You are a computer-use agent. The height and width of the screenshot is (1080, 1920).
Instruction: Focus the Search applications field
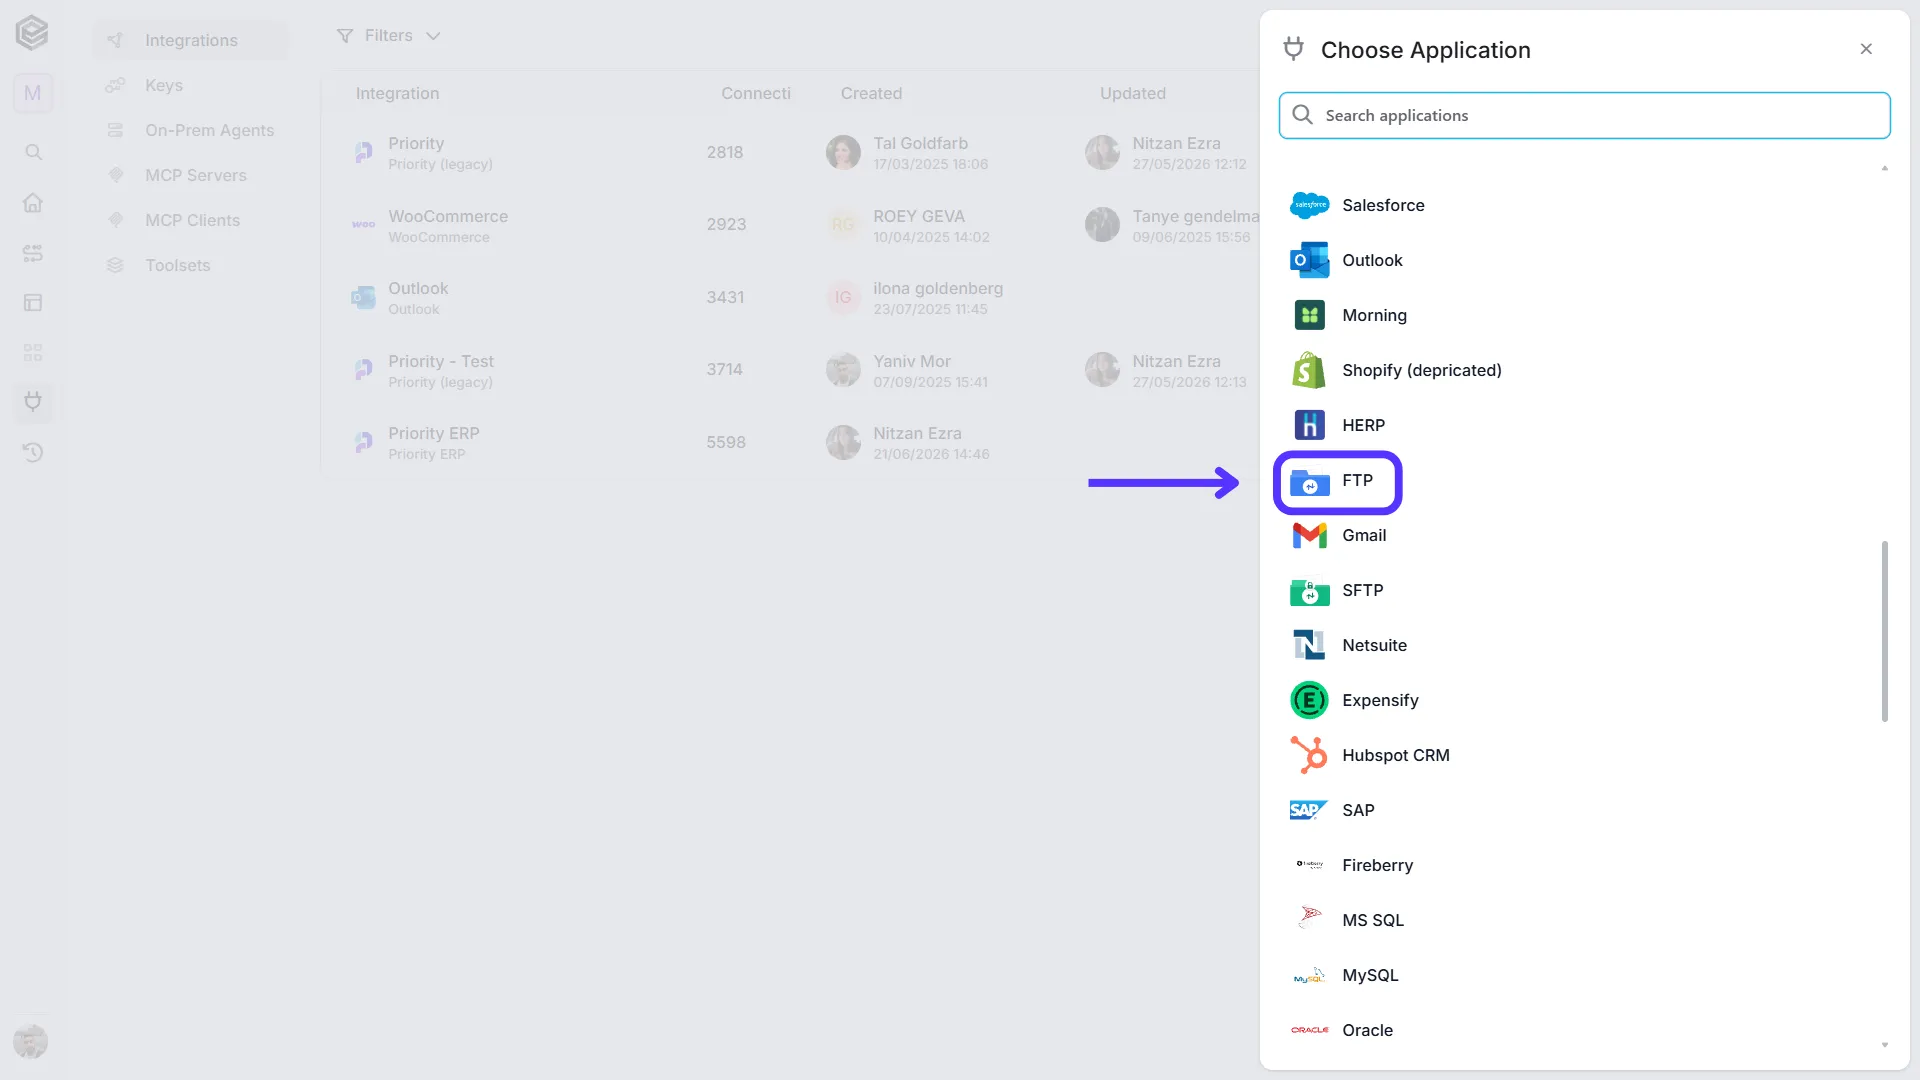click(x=1584, y=115)
